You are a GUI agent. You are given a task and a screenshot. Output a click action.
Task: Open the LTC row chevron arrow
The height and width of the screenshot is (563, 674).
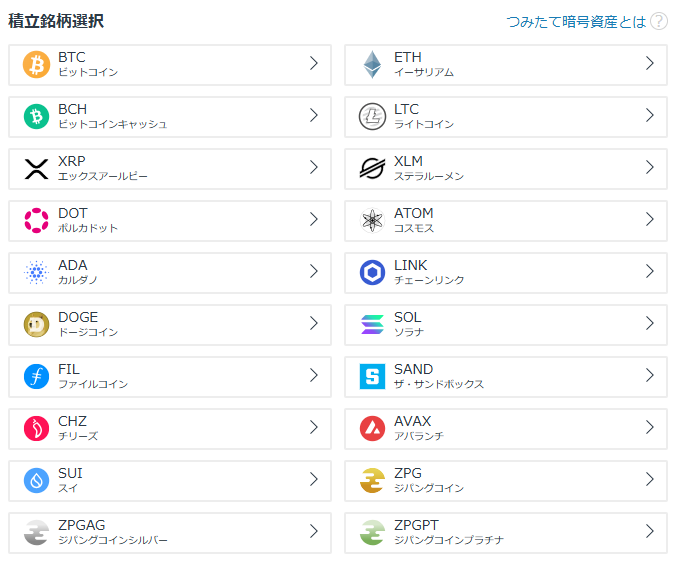[650, 115]
